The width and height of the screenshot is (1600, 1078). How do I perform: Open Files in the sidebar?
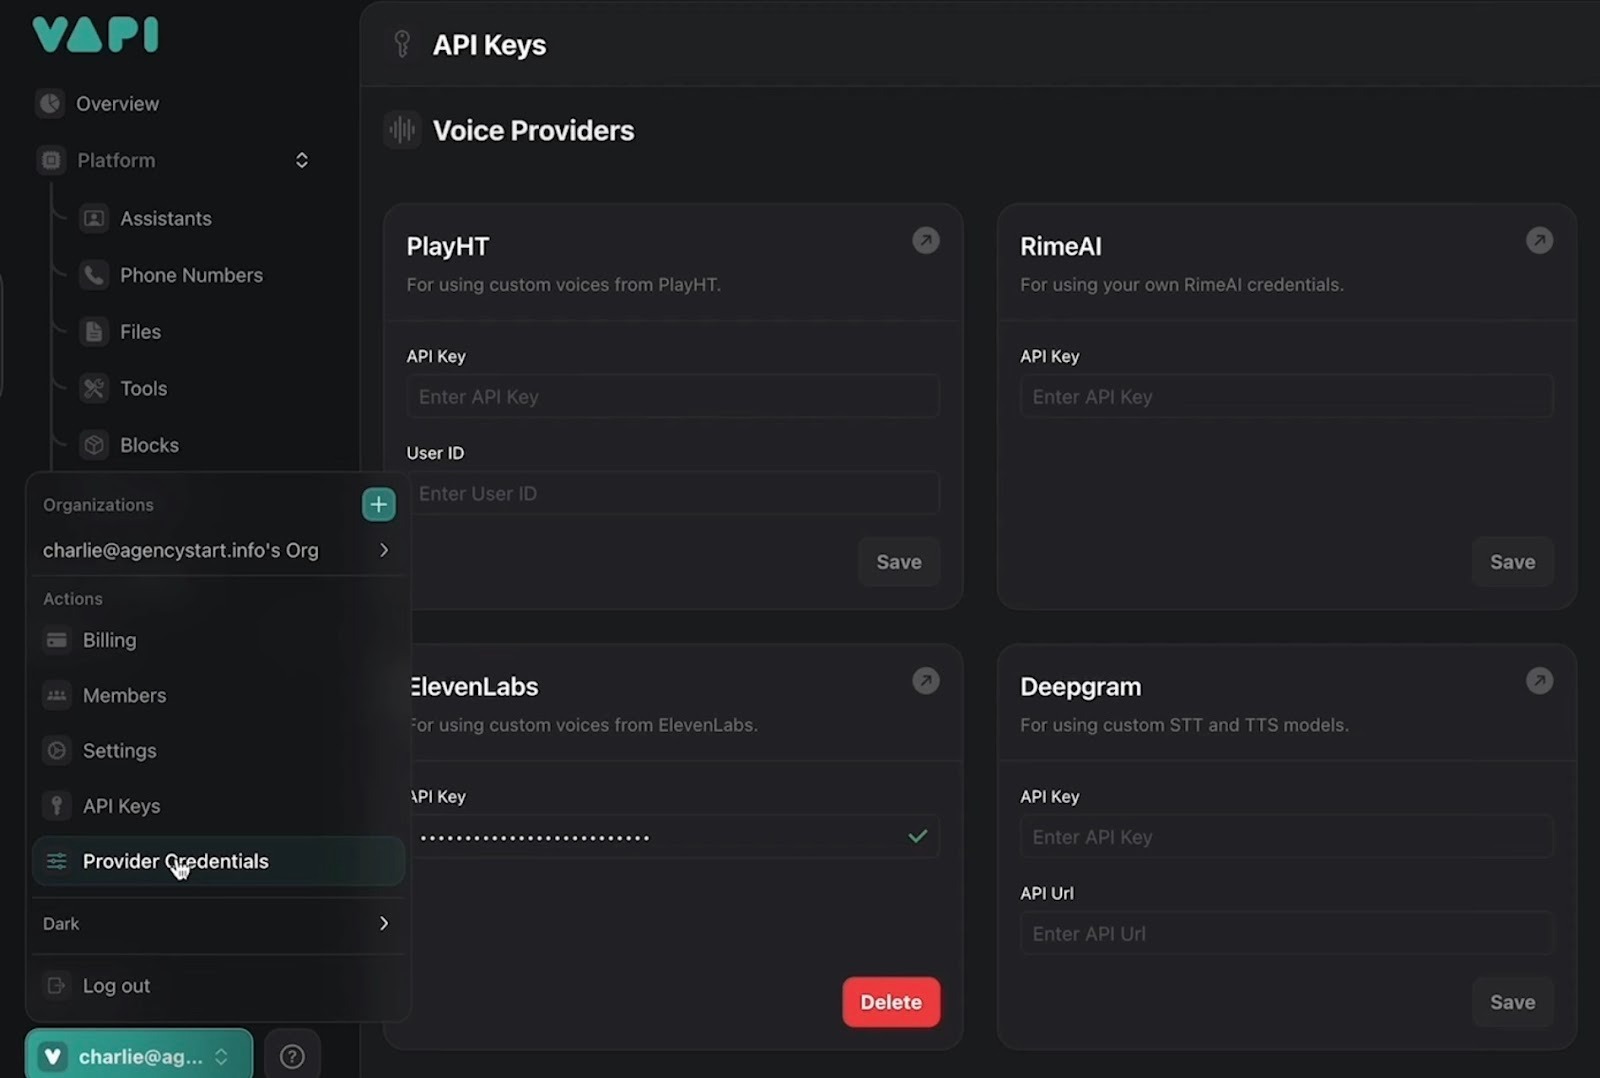click(140, 332)
